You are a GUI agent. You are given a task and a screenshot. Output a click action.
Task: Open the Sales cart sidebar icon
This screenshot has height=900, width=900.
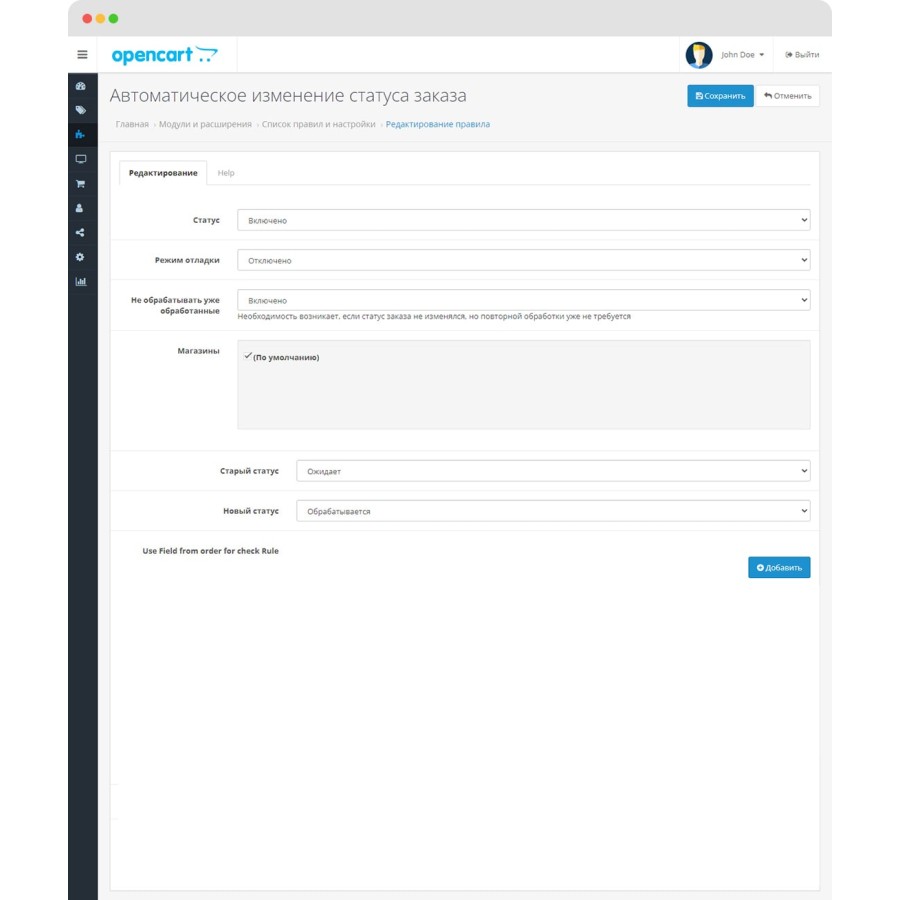click(x=80, y=184)
